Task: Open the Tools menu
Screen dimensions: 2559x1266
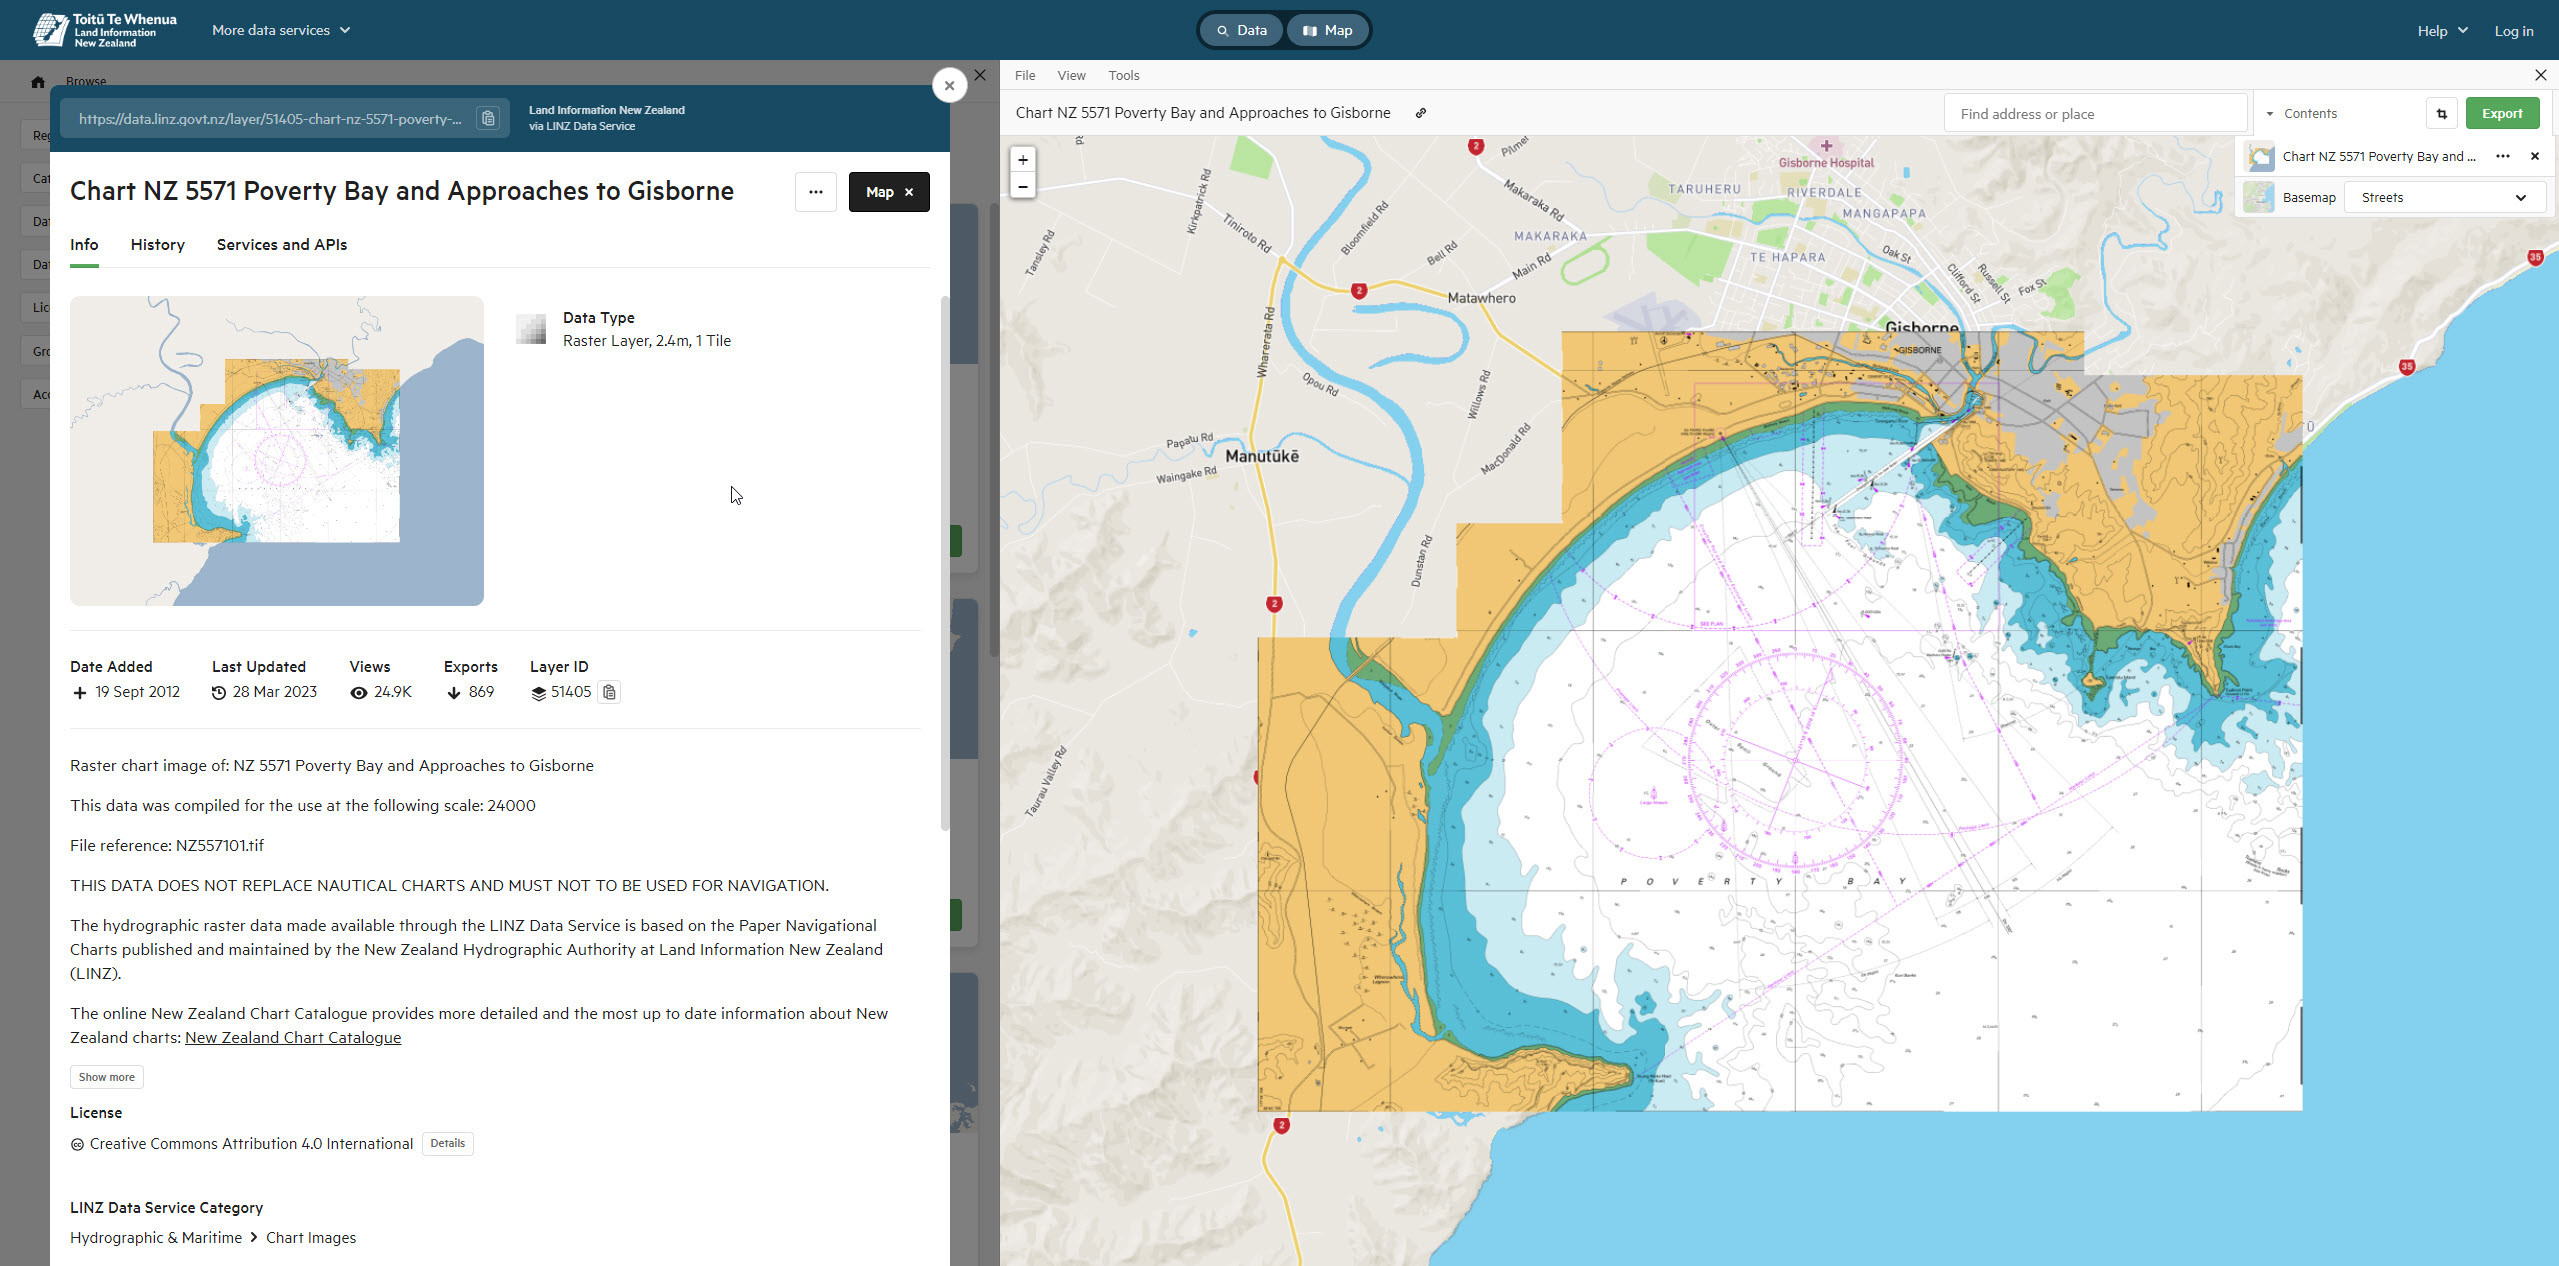Action: tap(1124, 76)
